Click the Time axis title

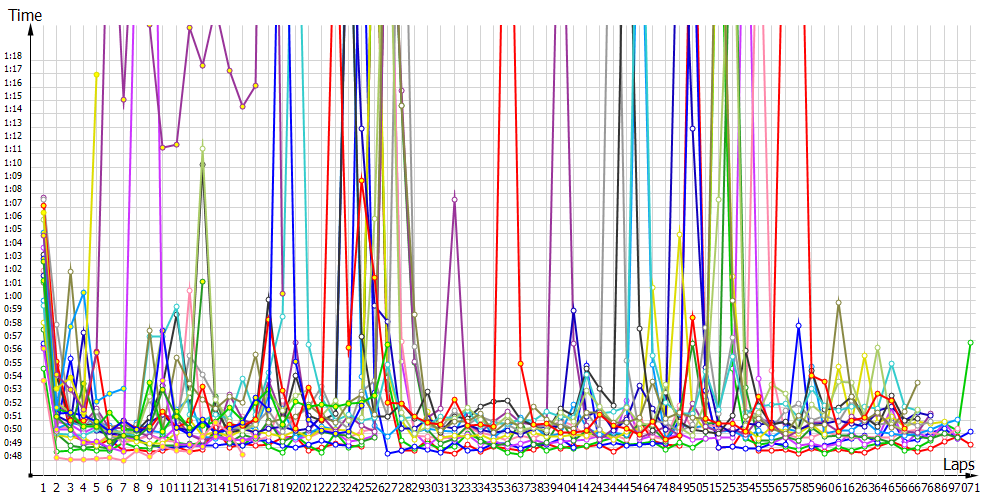coord(25,13)
